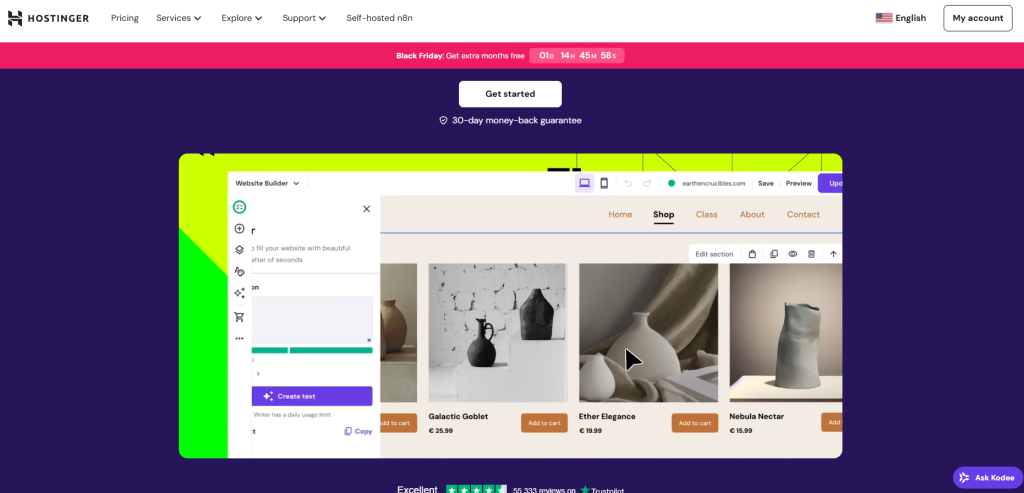Select the Class tab in demo site
This screenshot has width=1024, height=493.
click(707, 214)
